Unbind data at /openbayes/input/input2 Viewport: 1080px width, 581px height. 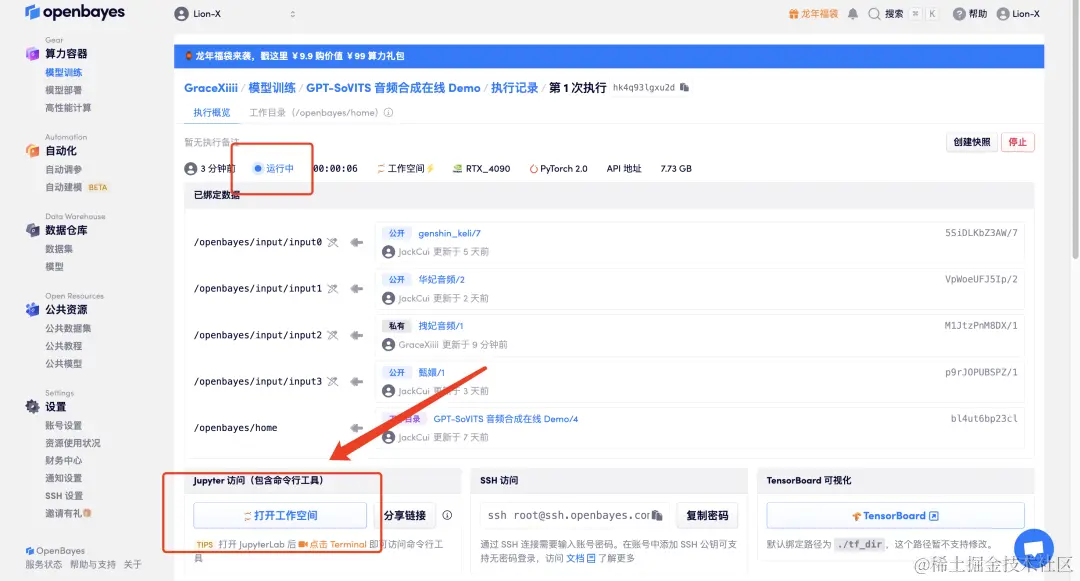333,335
